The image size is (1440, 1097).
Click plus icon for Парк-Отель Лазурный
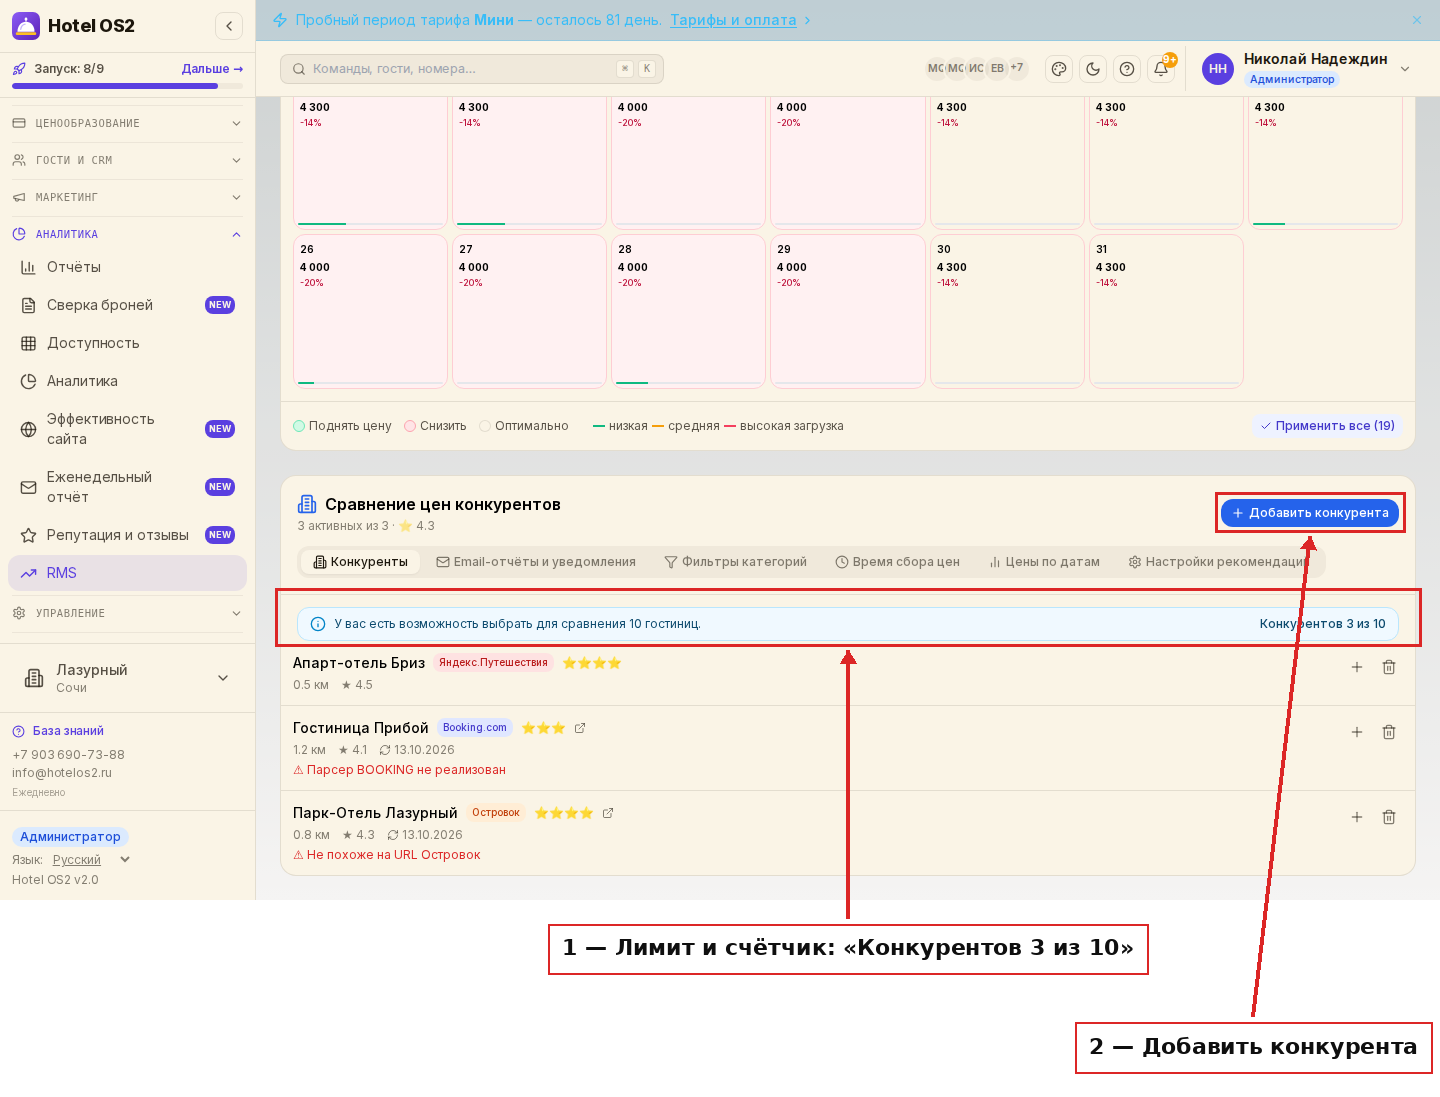[x=1357, y=817]
